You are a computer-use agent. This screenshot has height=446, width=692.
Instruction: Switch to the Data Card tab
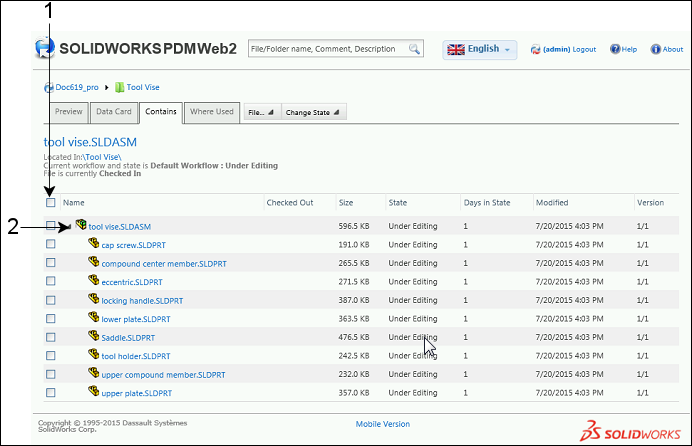[x=114, y=112]
